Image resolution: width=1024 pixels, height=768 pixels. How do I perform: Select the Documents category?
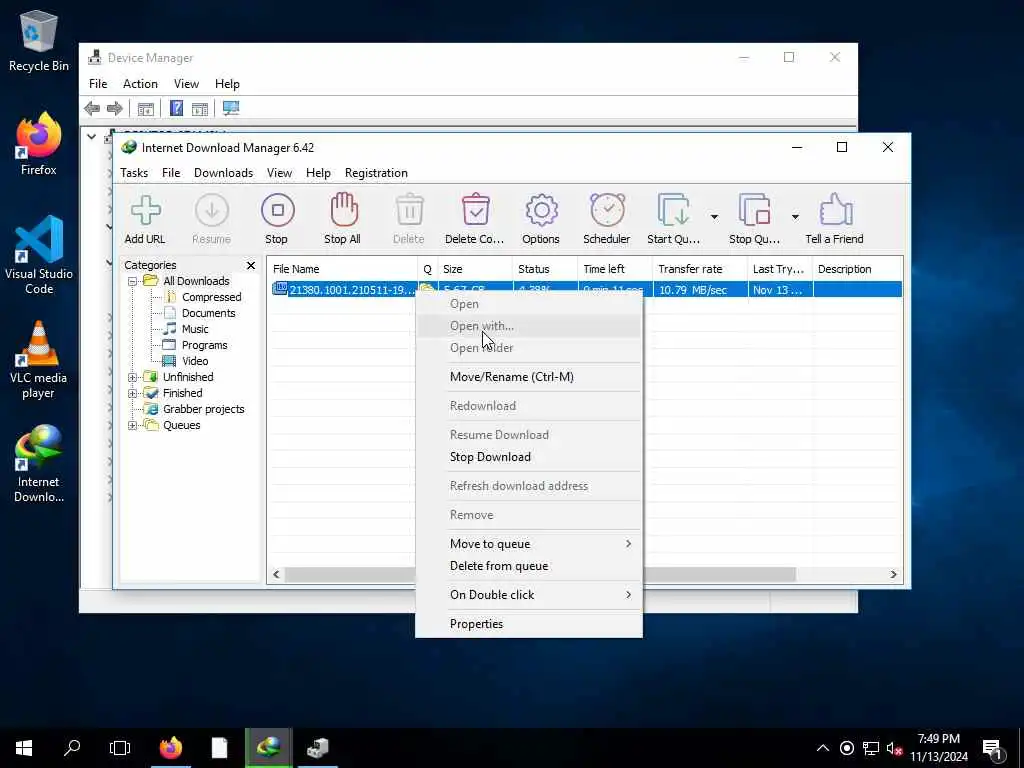[x=208, y=313]
